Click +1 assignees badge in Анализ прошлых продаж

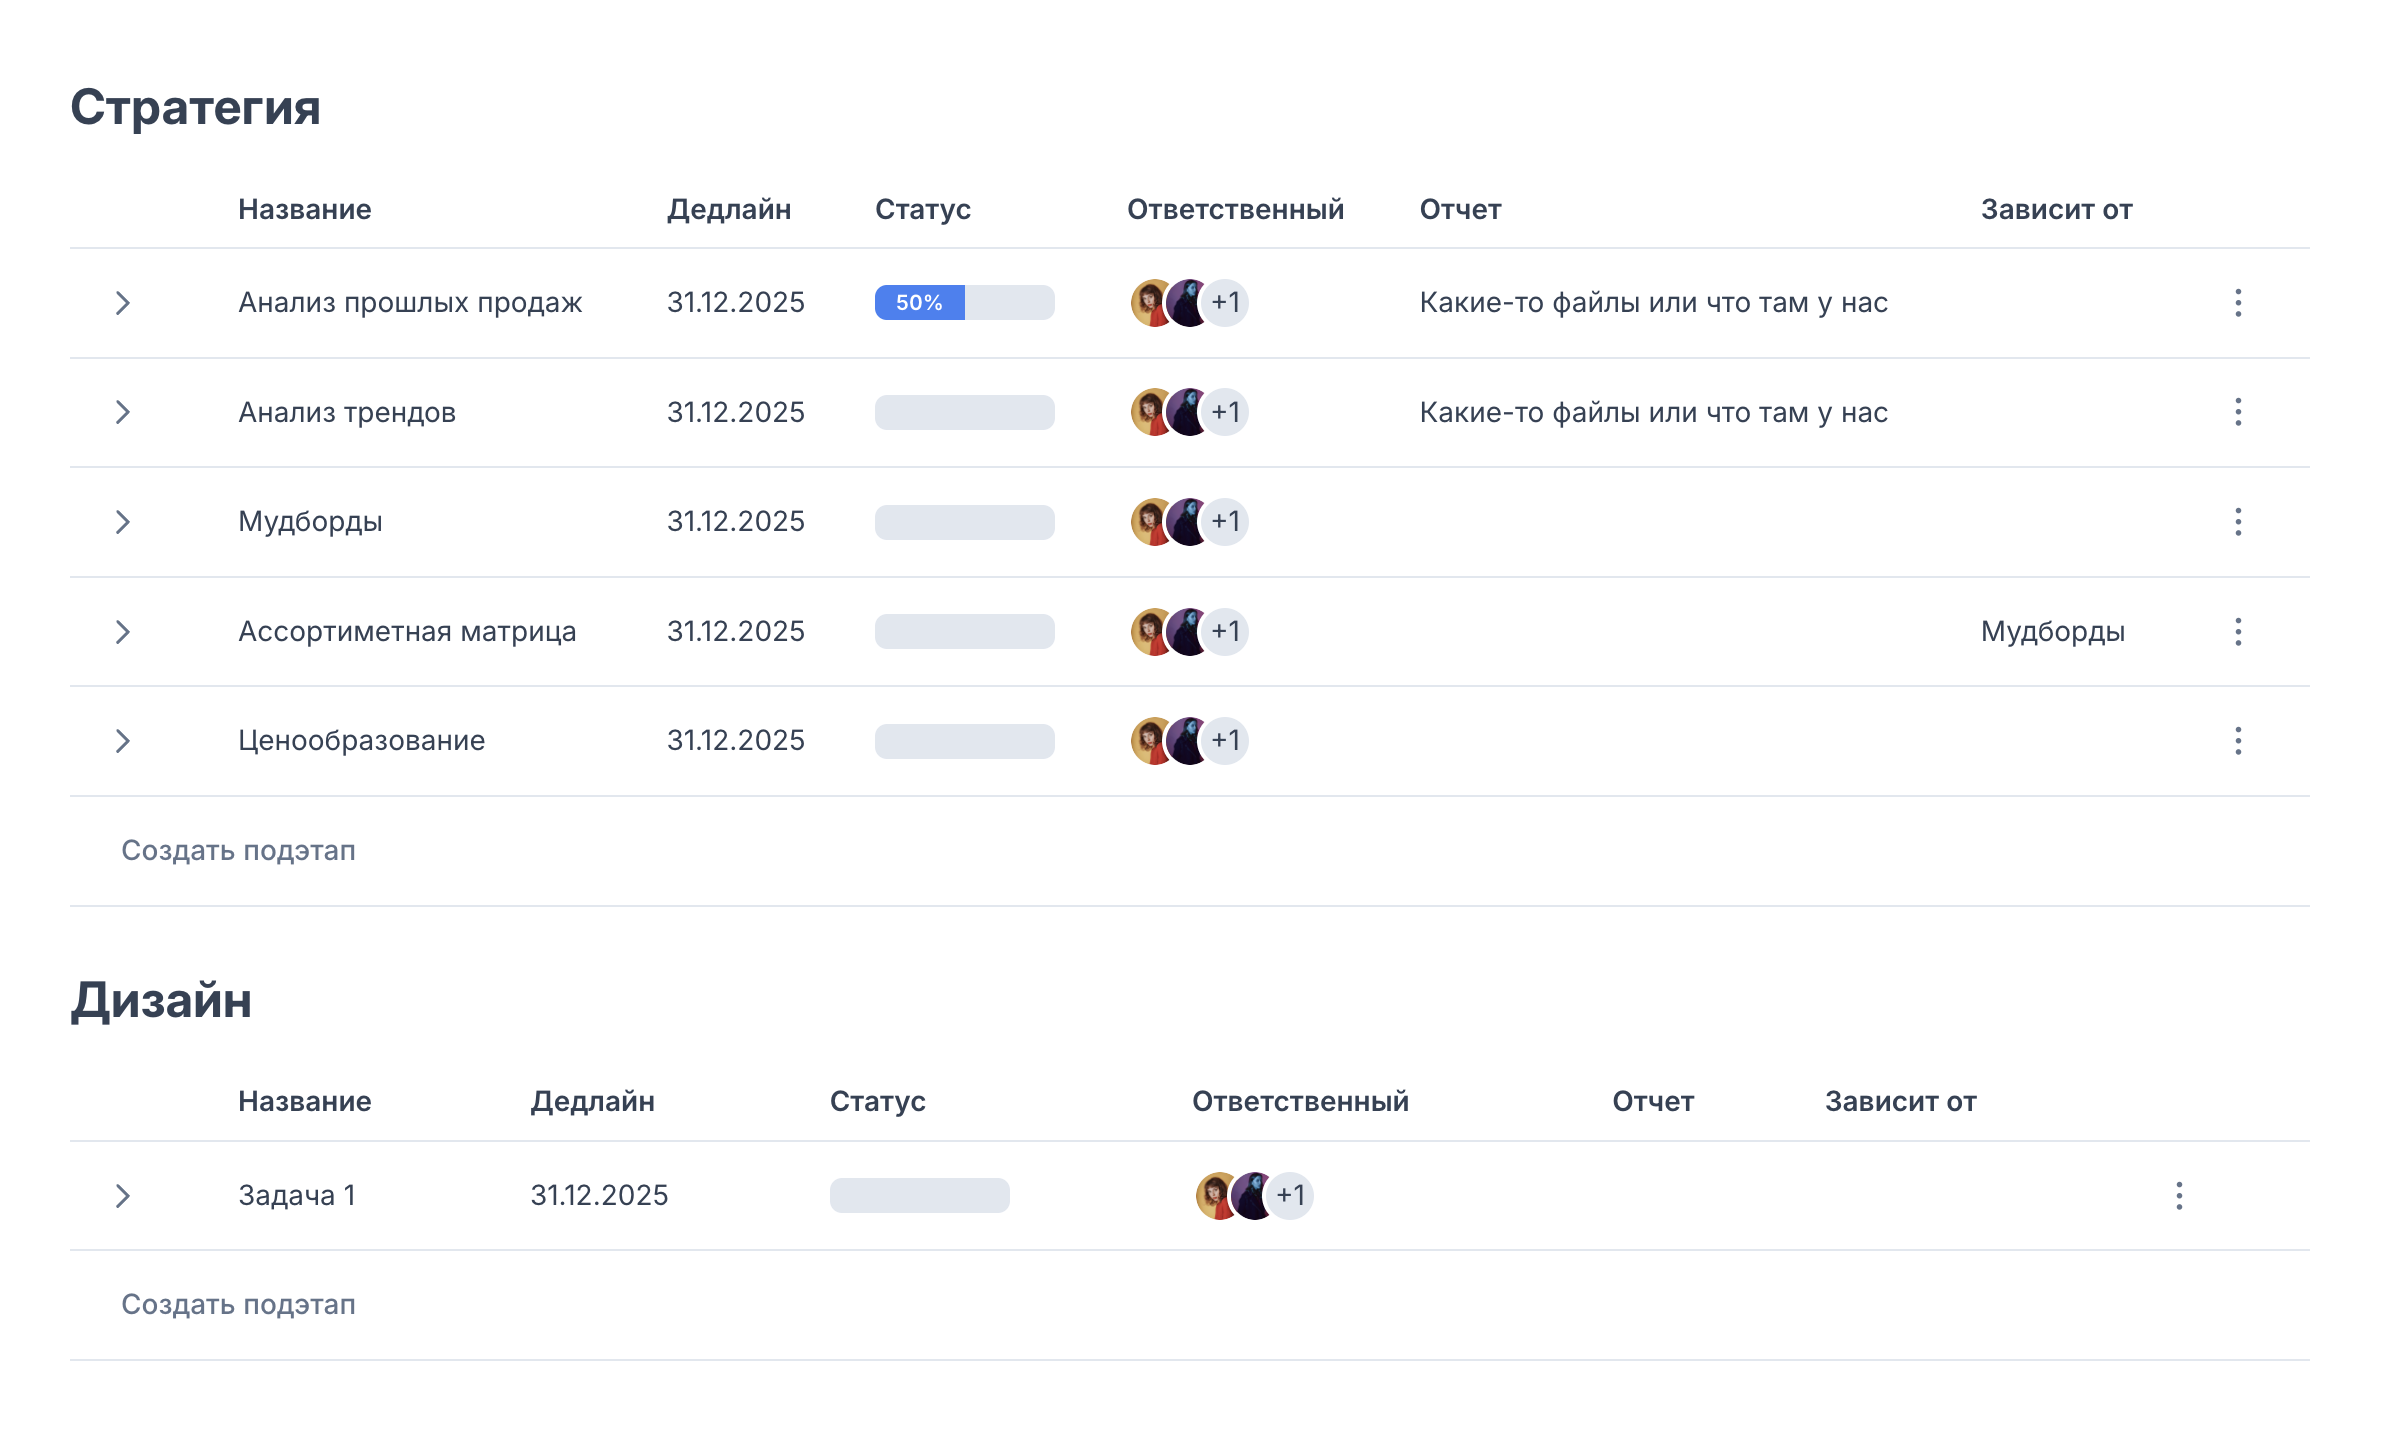pyautogui.click(x=1225, y=303)
